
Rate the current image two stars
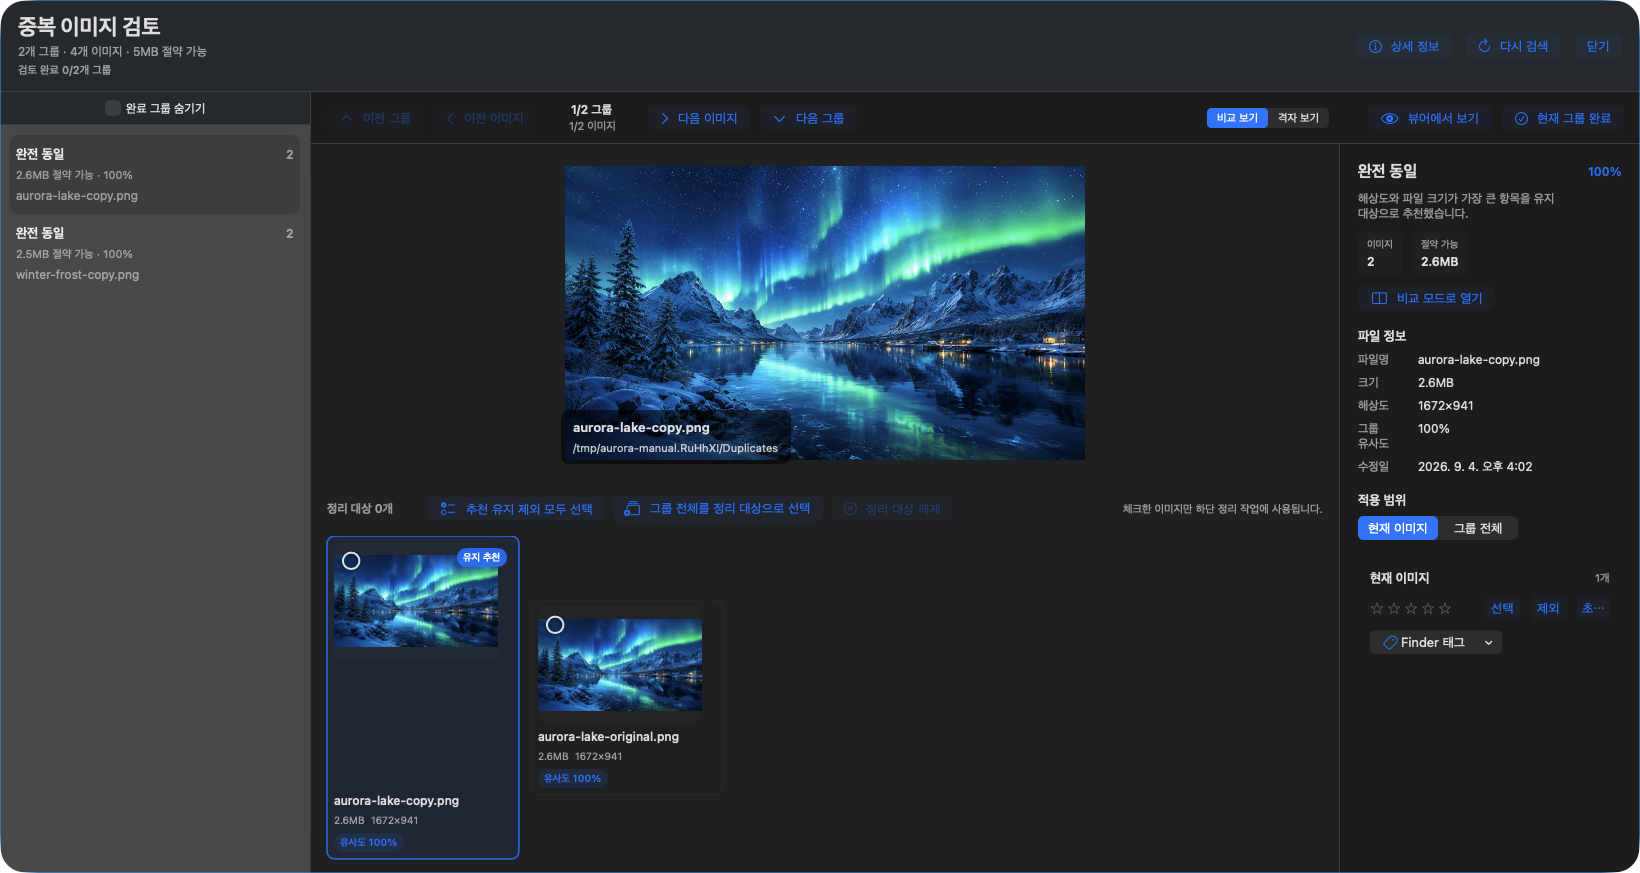click(1394, 608)
